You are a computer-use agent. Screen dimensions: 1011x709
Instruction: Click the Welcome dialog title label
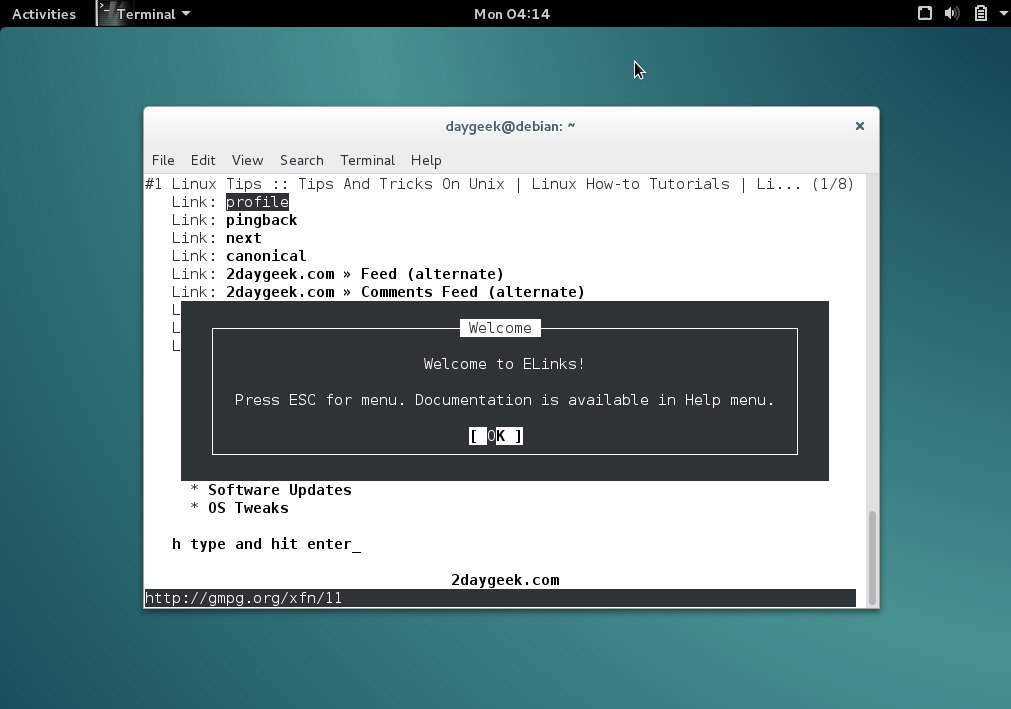(500, 328)
